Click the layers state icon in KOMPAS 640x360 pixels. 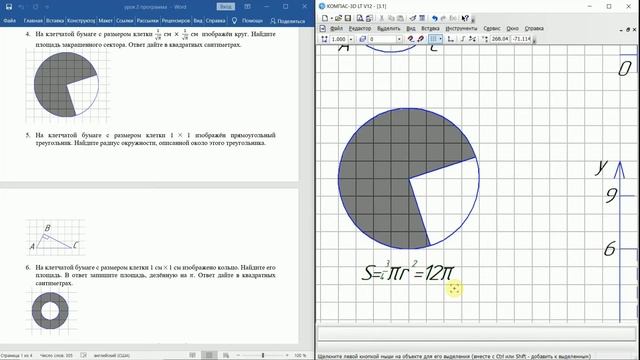tap(362, 39)
